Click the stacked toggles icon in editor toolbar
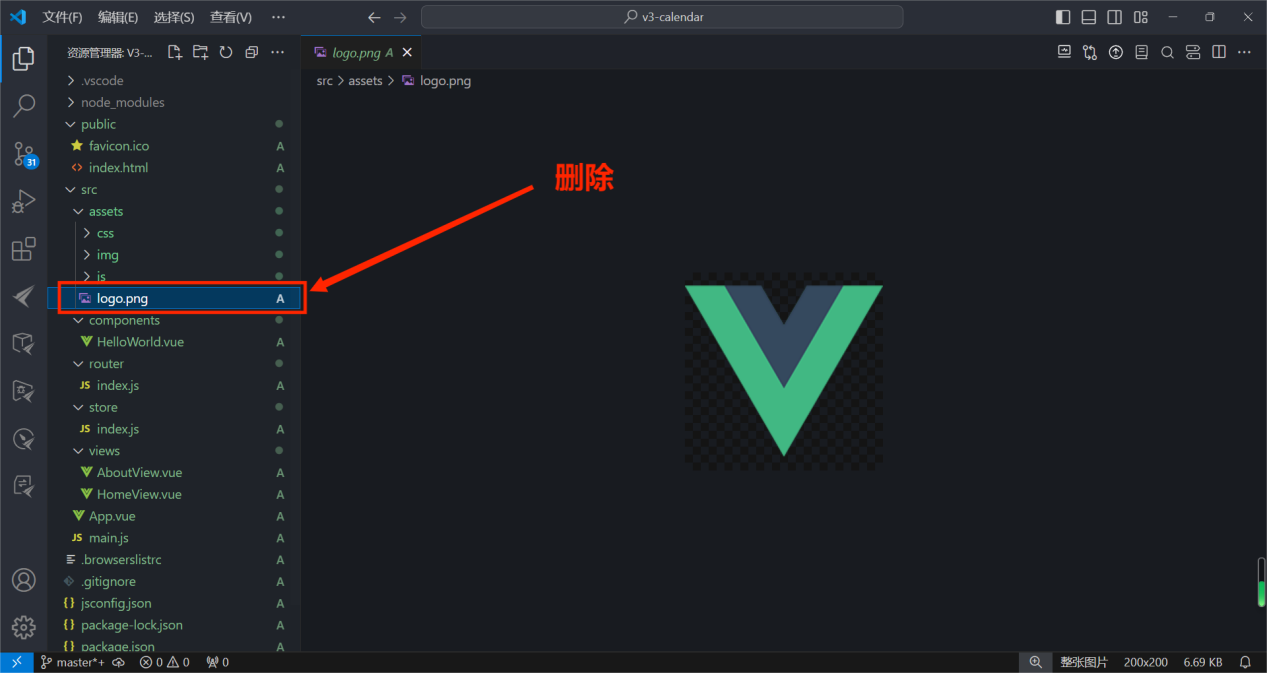The width and height of the screenshot is (1267, 673). tap(1193, 52)
